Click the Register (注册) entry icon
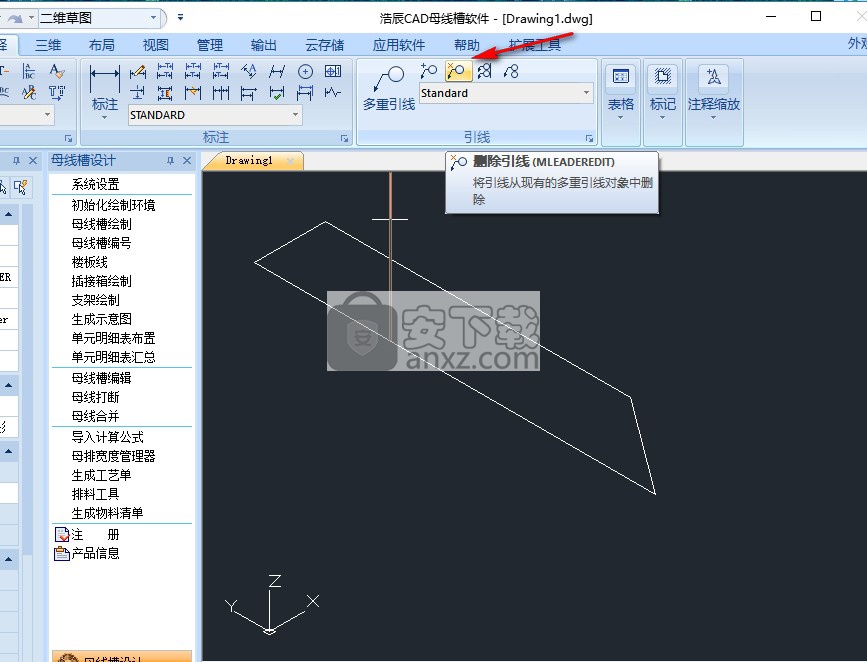The width and height of the screenshot is (867, 662). click(61, 534)
